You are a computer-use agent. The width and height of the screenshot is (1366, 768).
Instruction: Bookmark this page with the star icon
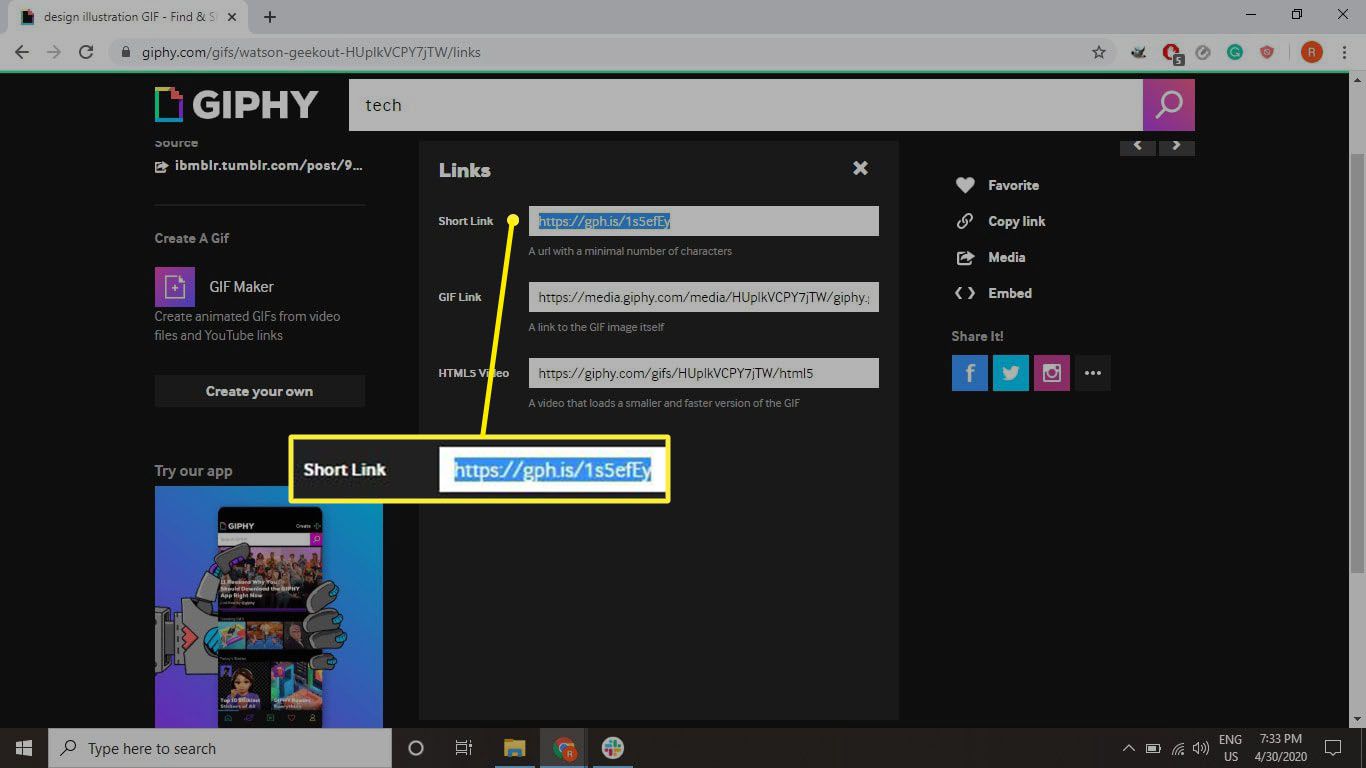[x=1099, y=52]
